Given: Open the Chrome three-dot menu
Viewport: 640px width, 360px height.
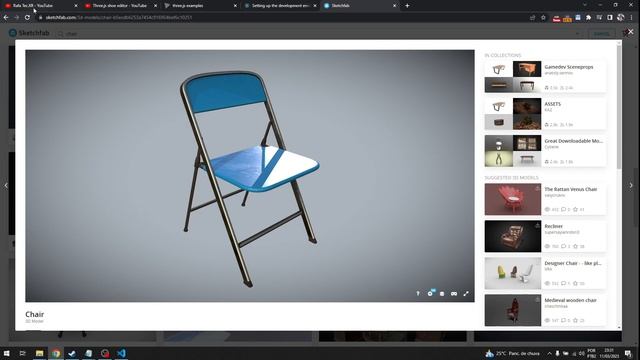Looking at the screenshot, I should click(x=631, y=18).
